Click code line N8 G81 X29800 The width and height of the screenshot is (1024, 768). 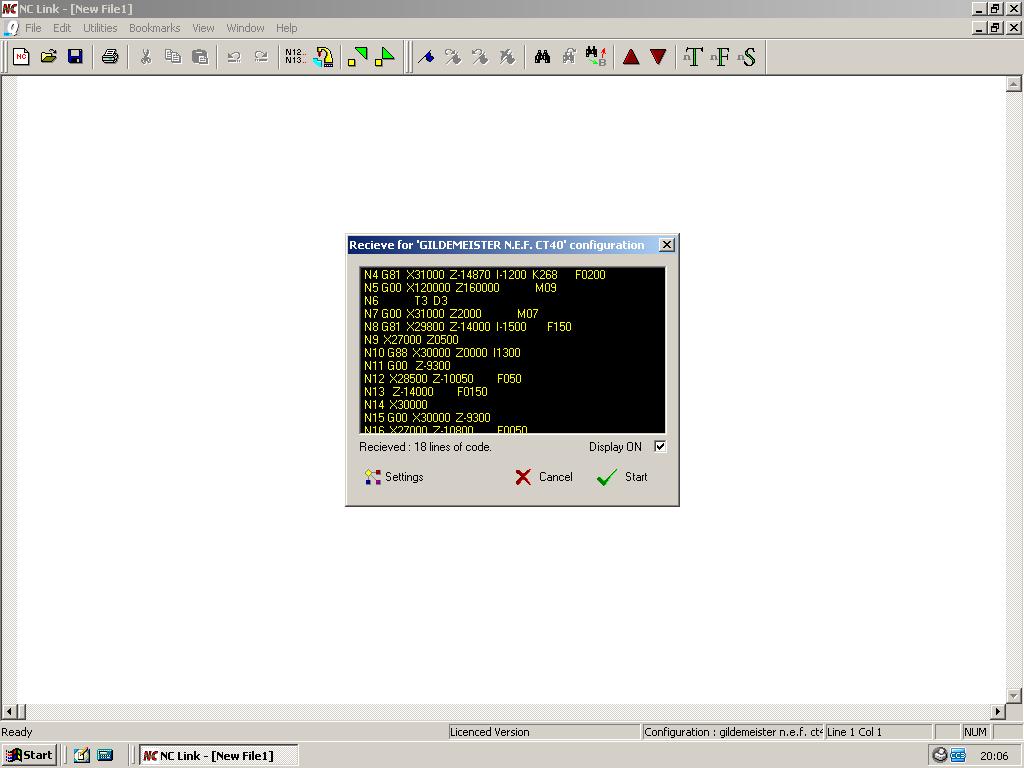point(468,327)
